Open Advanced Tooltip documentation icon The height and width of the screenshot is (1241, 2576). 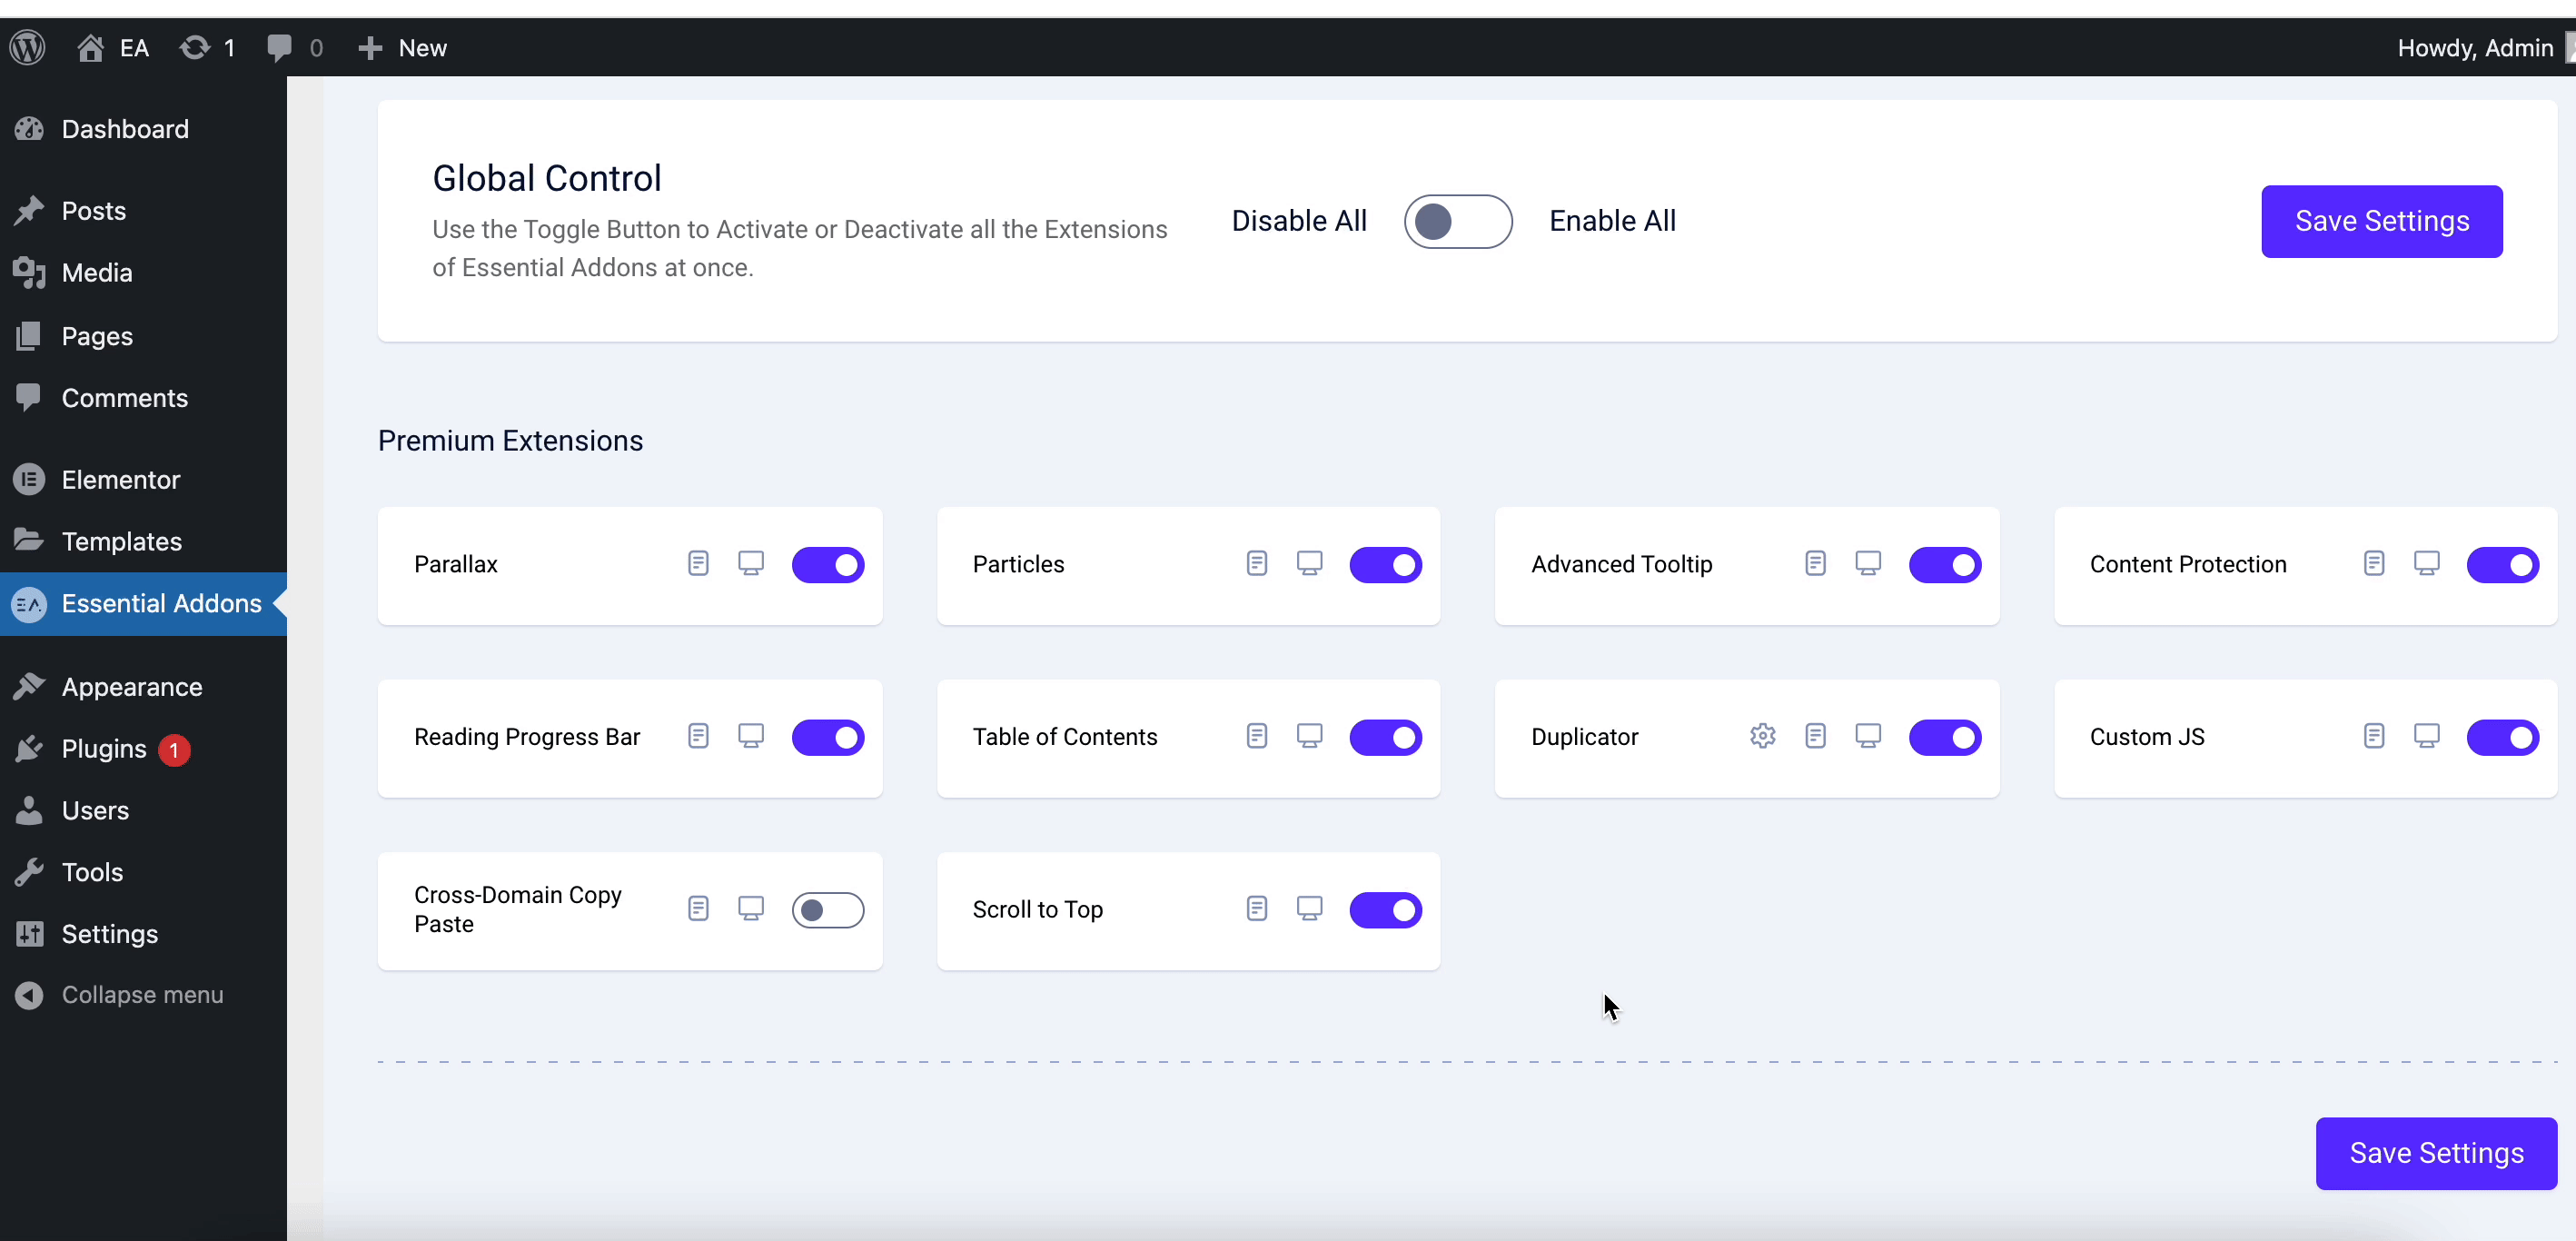coord(1815,564)
